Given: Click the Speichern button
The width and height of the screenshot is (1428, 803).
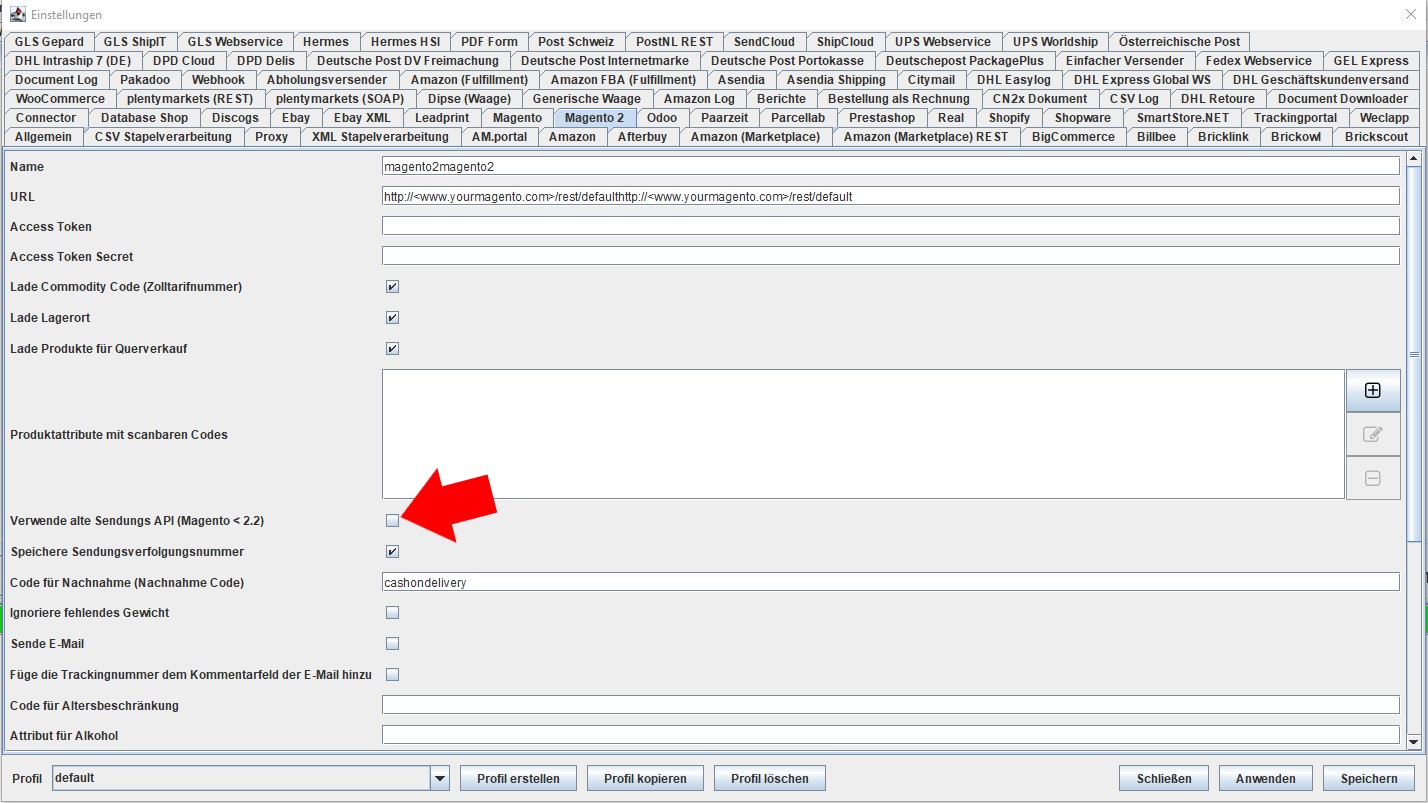Looking at the screenshot, I should (1369, 778).
